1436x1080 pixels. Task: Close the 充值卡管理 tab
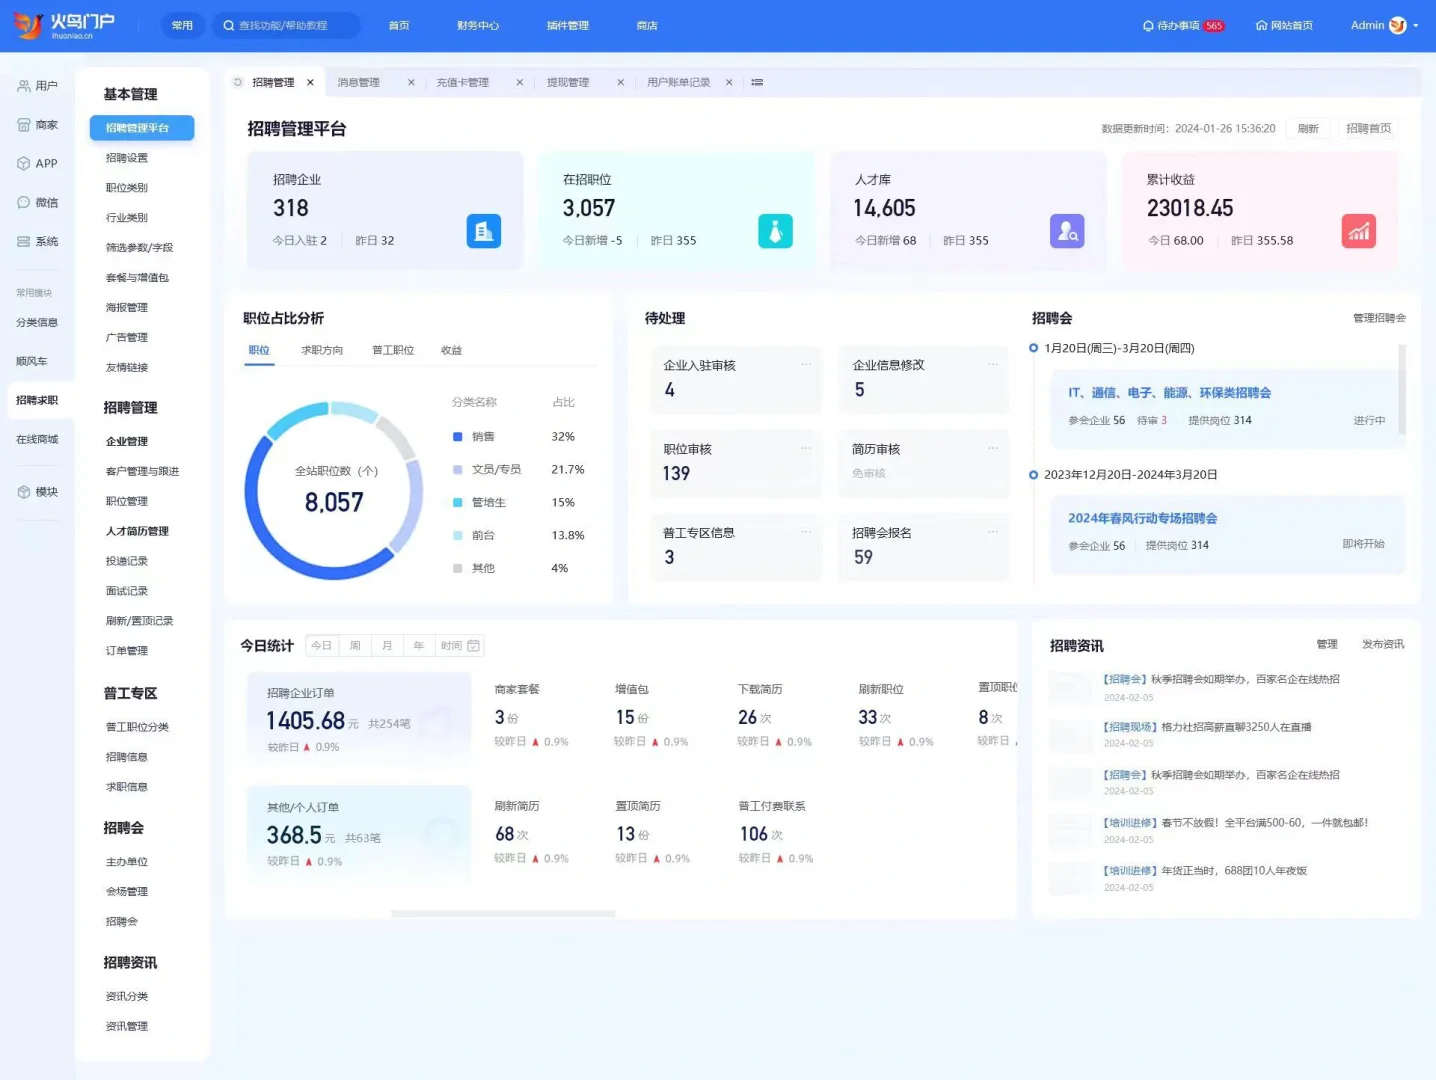tap(519, 82)
